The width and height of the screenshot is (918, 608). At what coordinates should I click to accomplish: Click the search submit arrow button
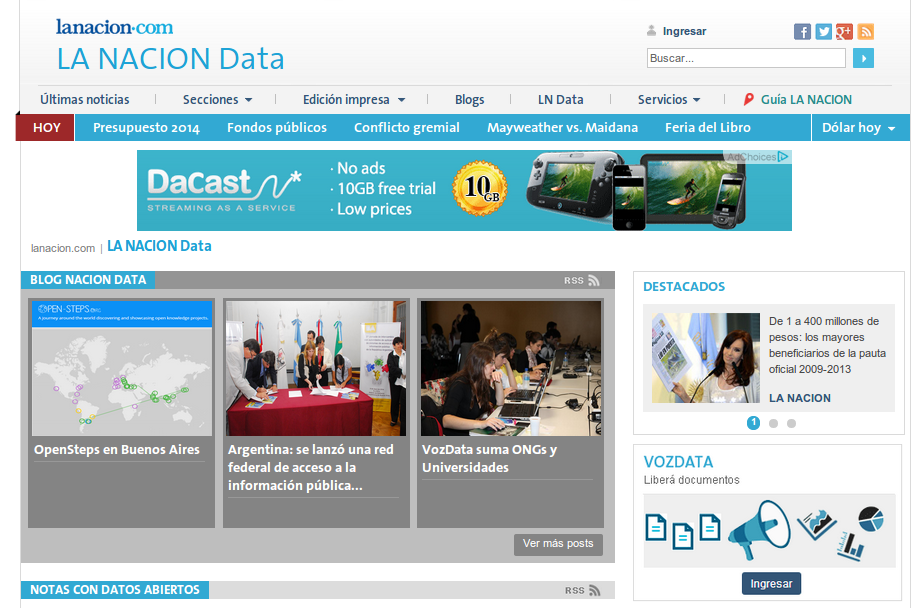point(863,58)
